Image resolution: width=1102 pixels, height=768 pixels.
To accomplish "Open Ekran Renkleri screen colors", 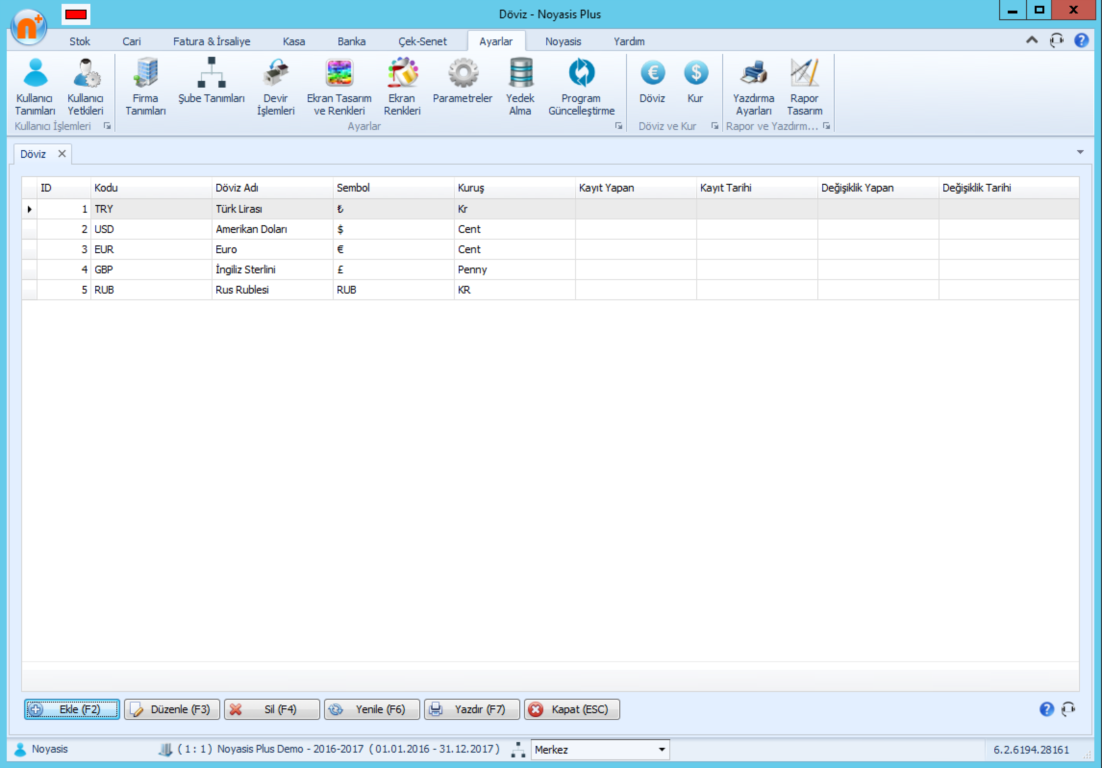I will tap(402, 86).
